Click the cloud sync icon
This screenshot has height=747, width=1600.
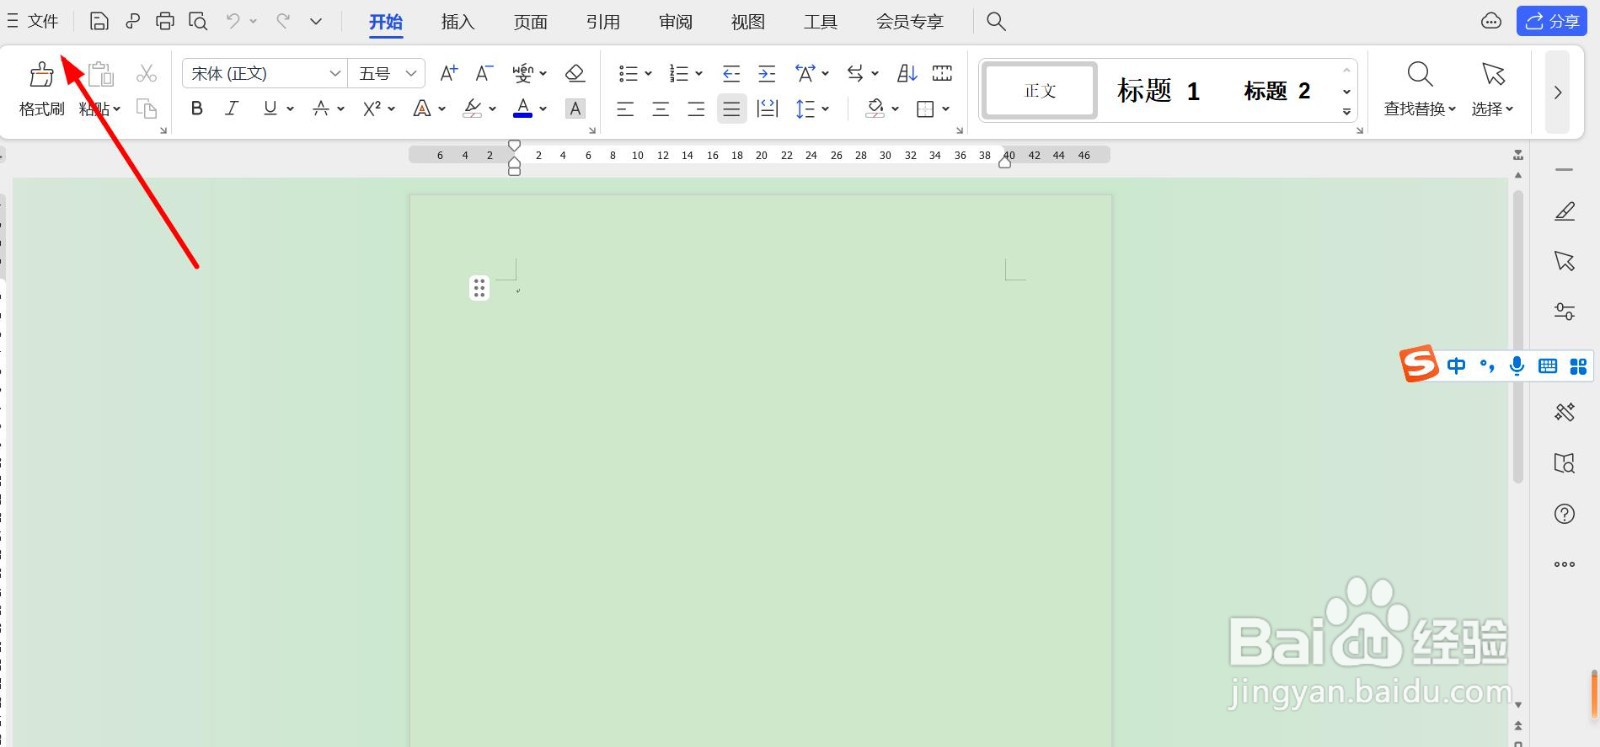1491,21
